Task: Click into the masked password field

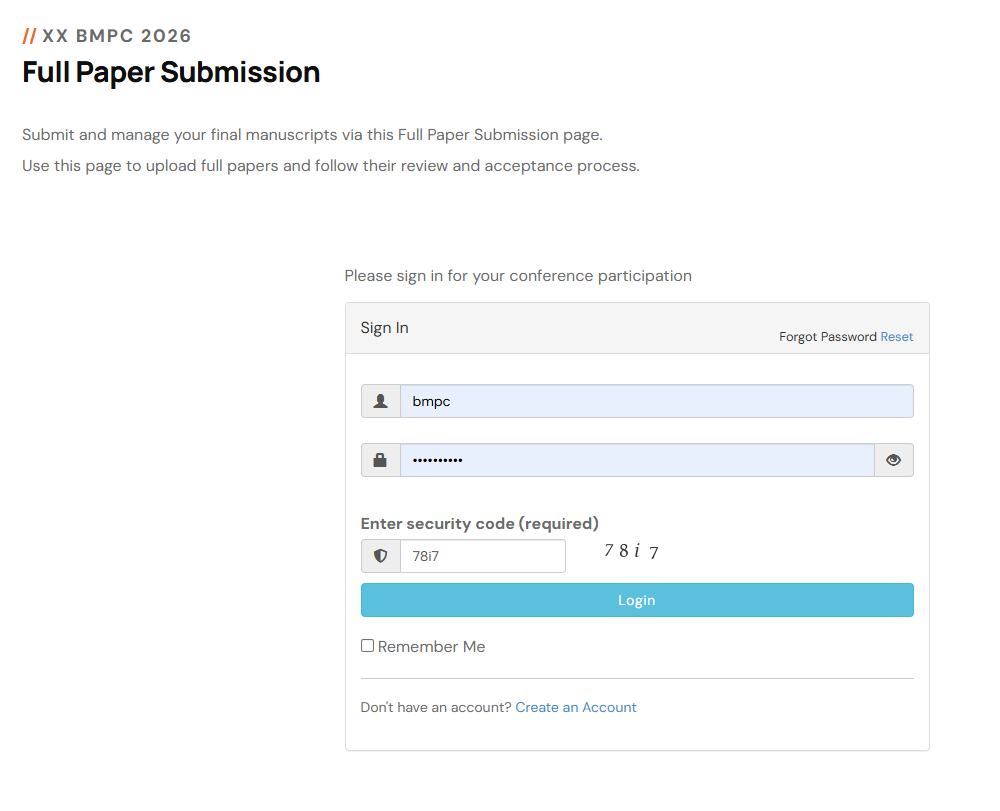Action: click(x=637, y=460)
